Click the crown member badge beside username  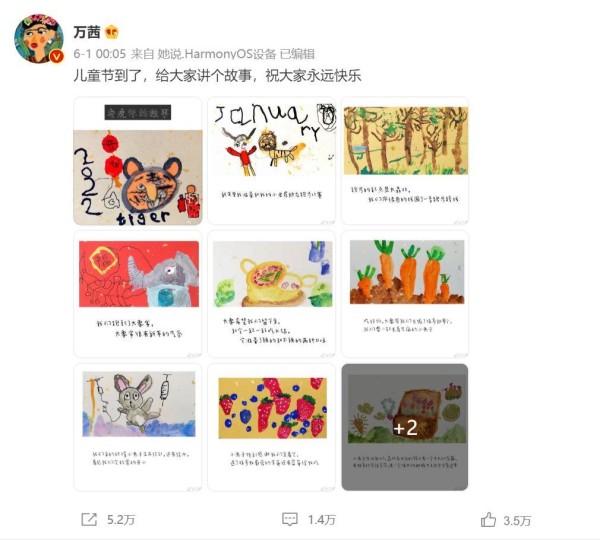(x=111, y=32)
